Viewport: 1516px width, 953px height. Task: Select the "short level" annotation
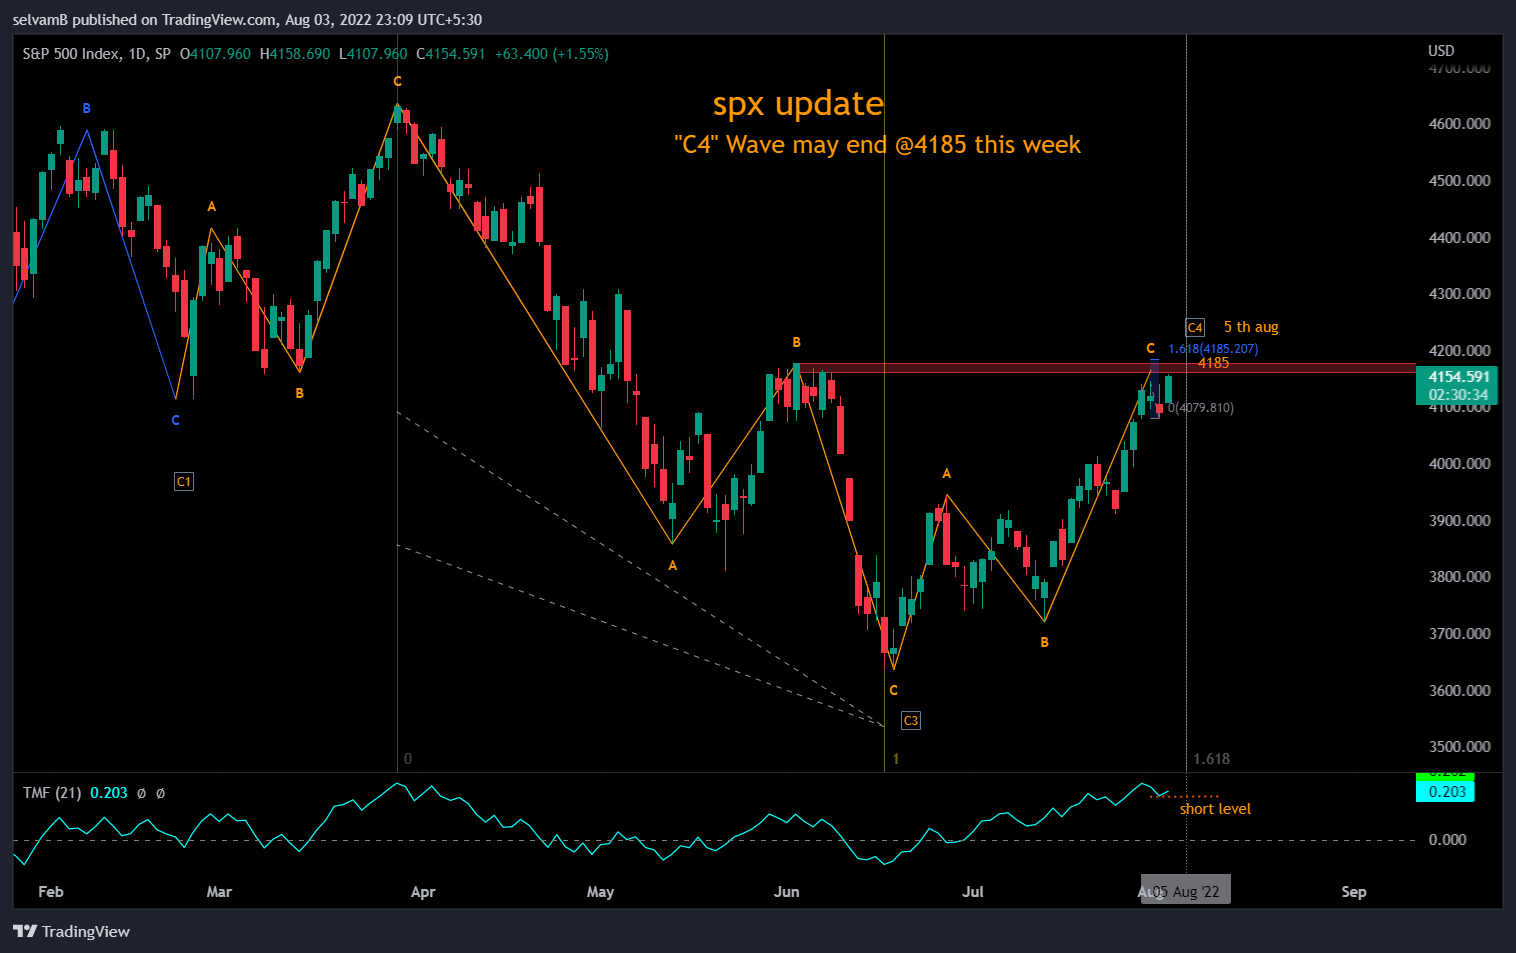coord(1215,809)
